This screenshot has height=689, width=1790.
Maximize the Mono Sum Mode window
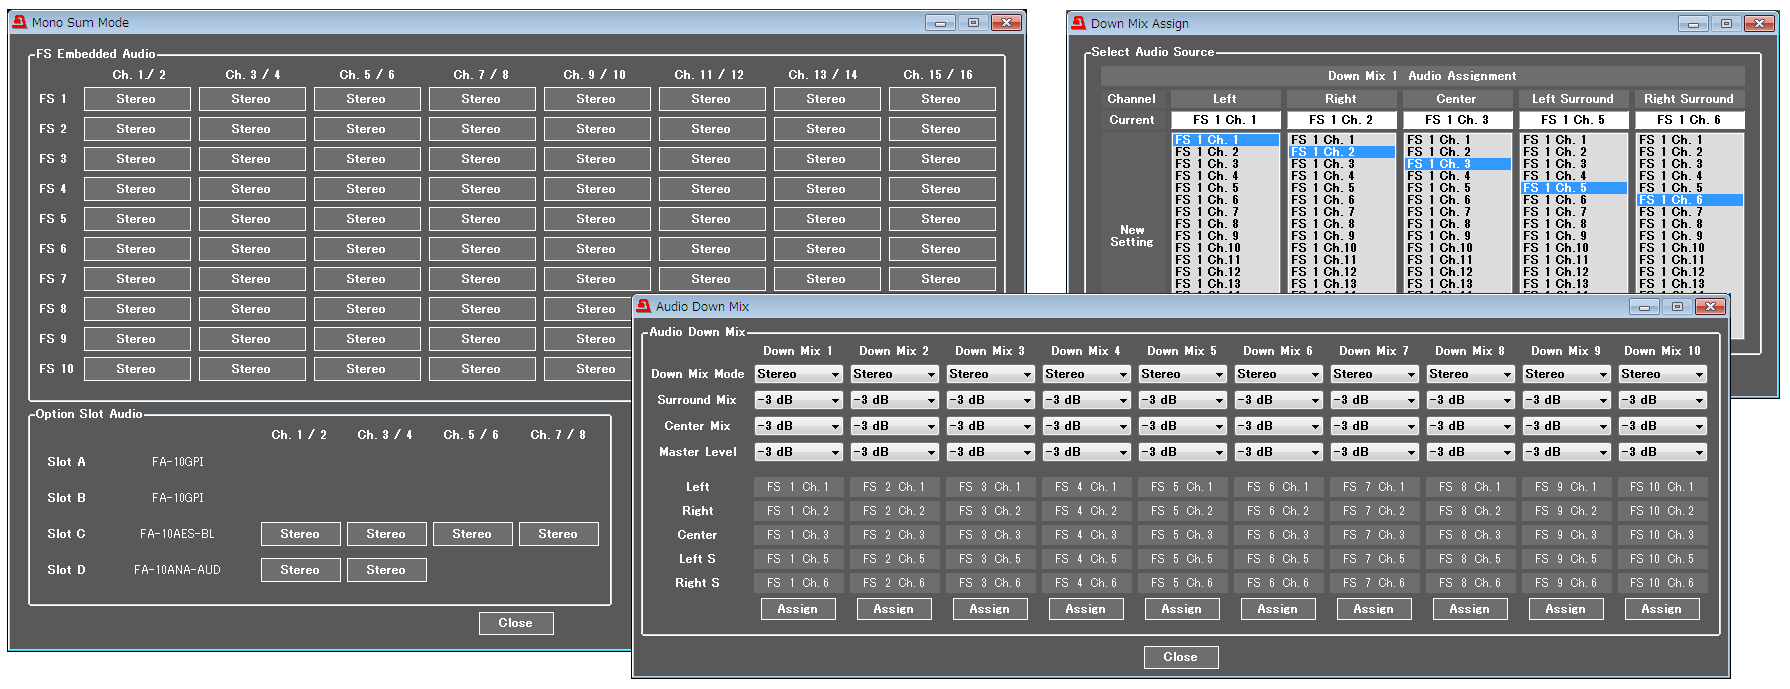(x=973, y=22)
